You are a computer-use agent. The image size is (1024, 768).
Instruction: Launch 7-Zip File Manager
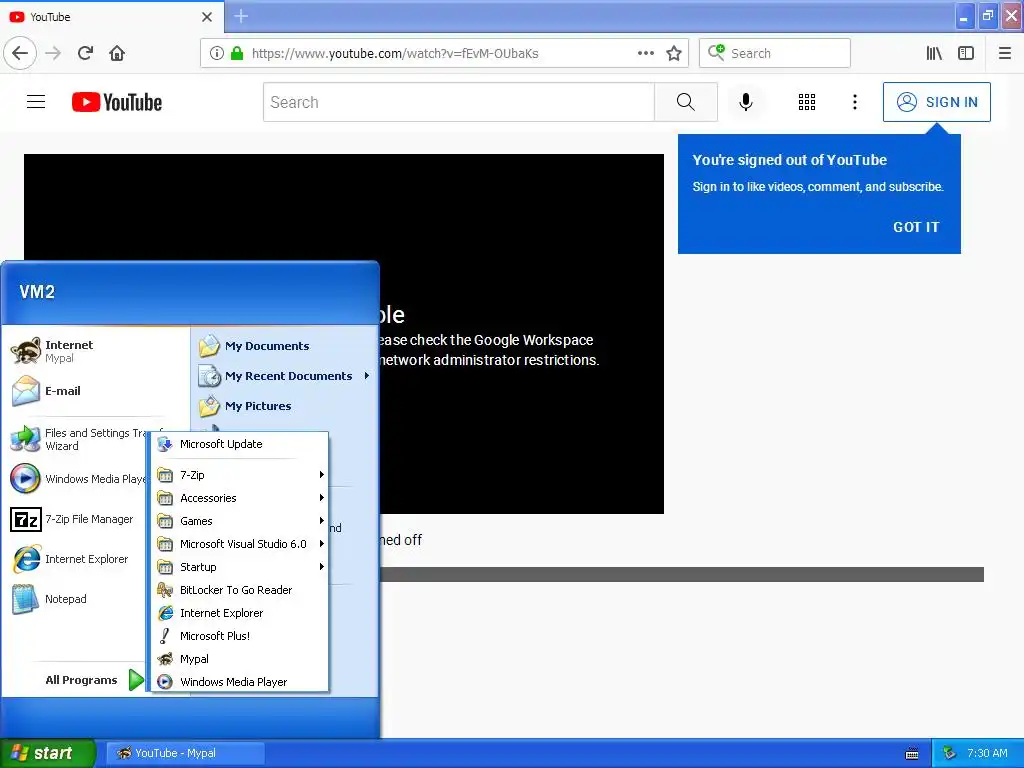77,519
